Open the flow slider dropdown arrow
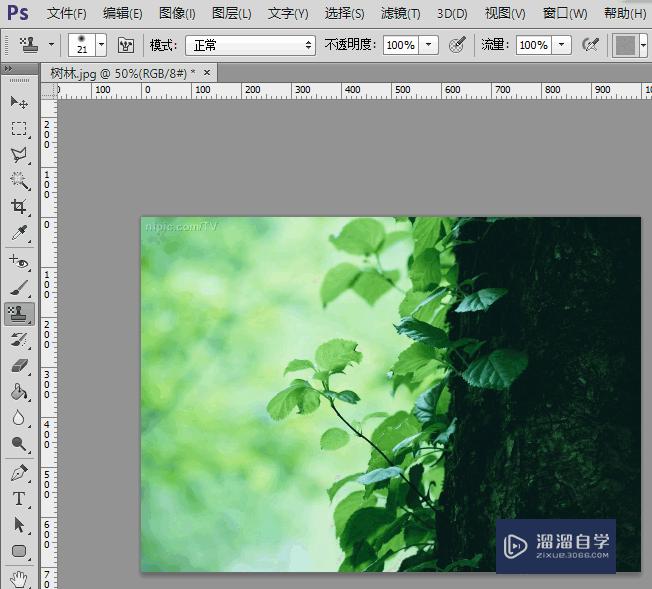Viewport: 652px width, 589px height. (561, 45)
